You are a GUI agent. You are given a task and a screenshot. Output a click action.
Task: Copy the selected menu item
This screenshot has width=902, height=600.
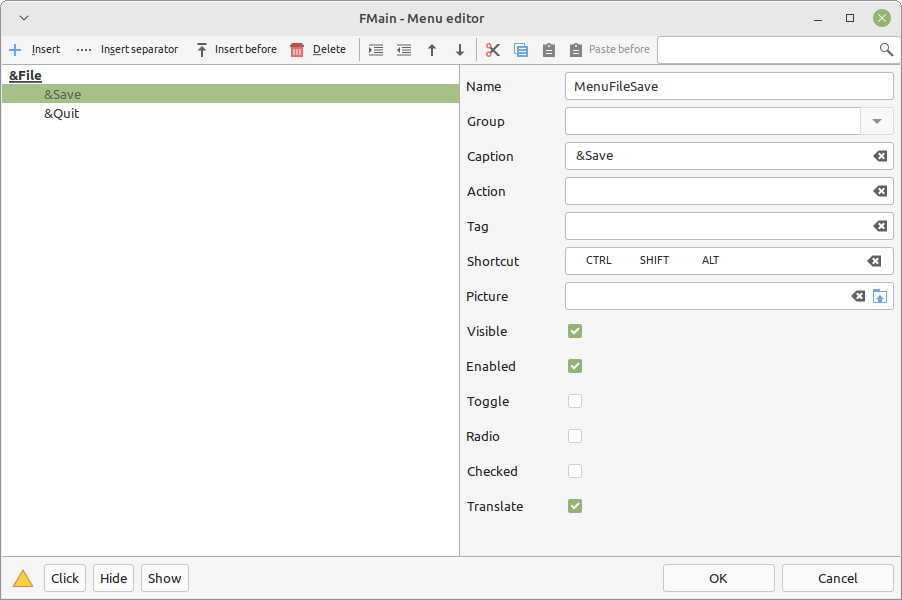(521, 49)
